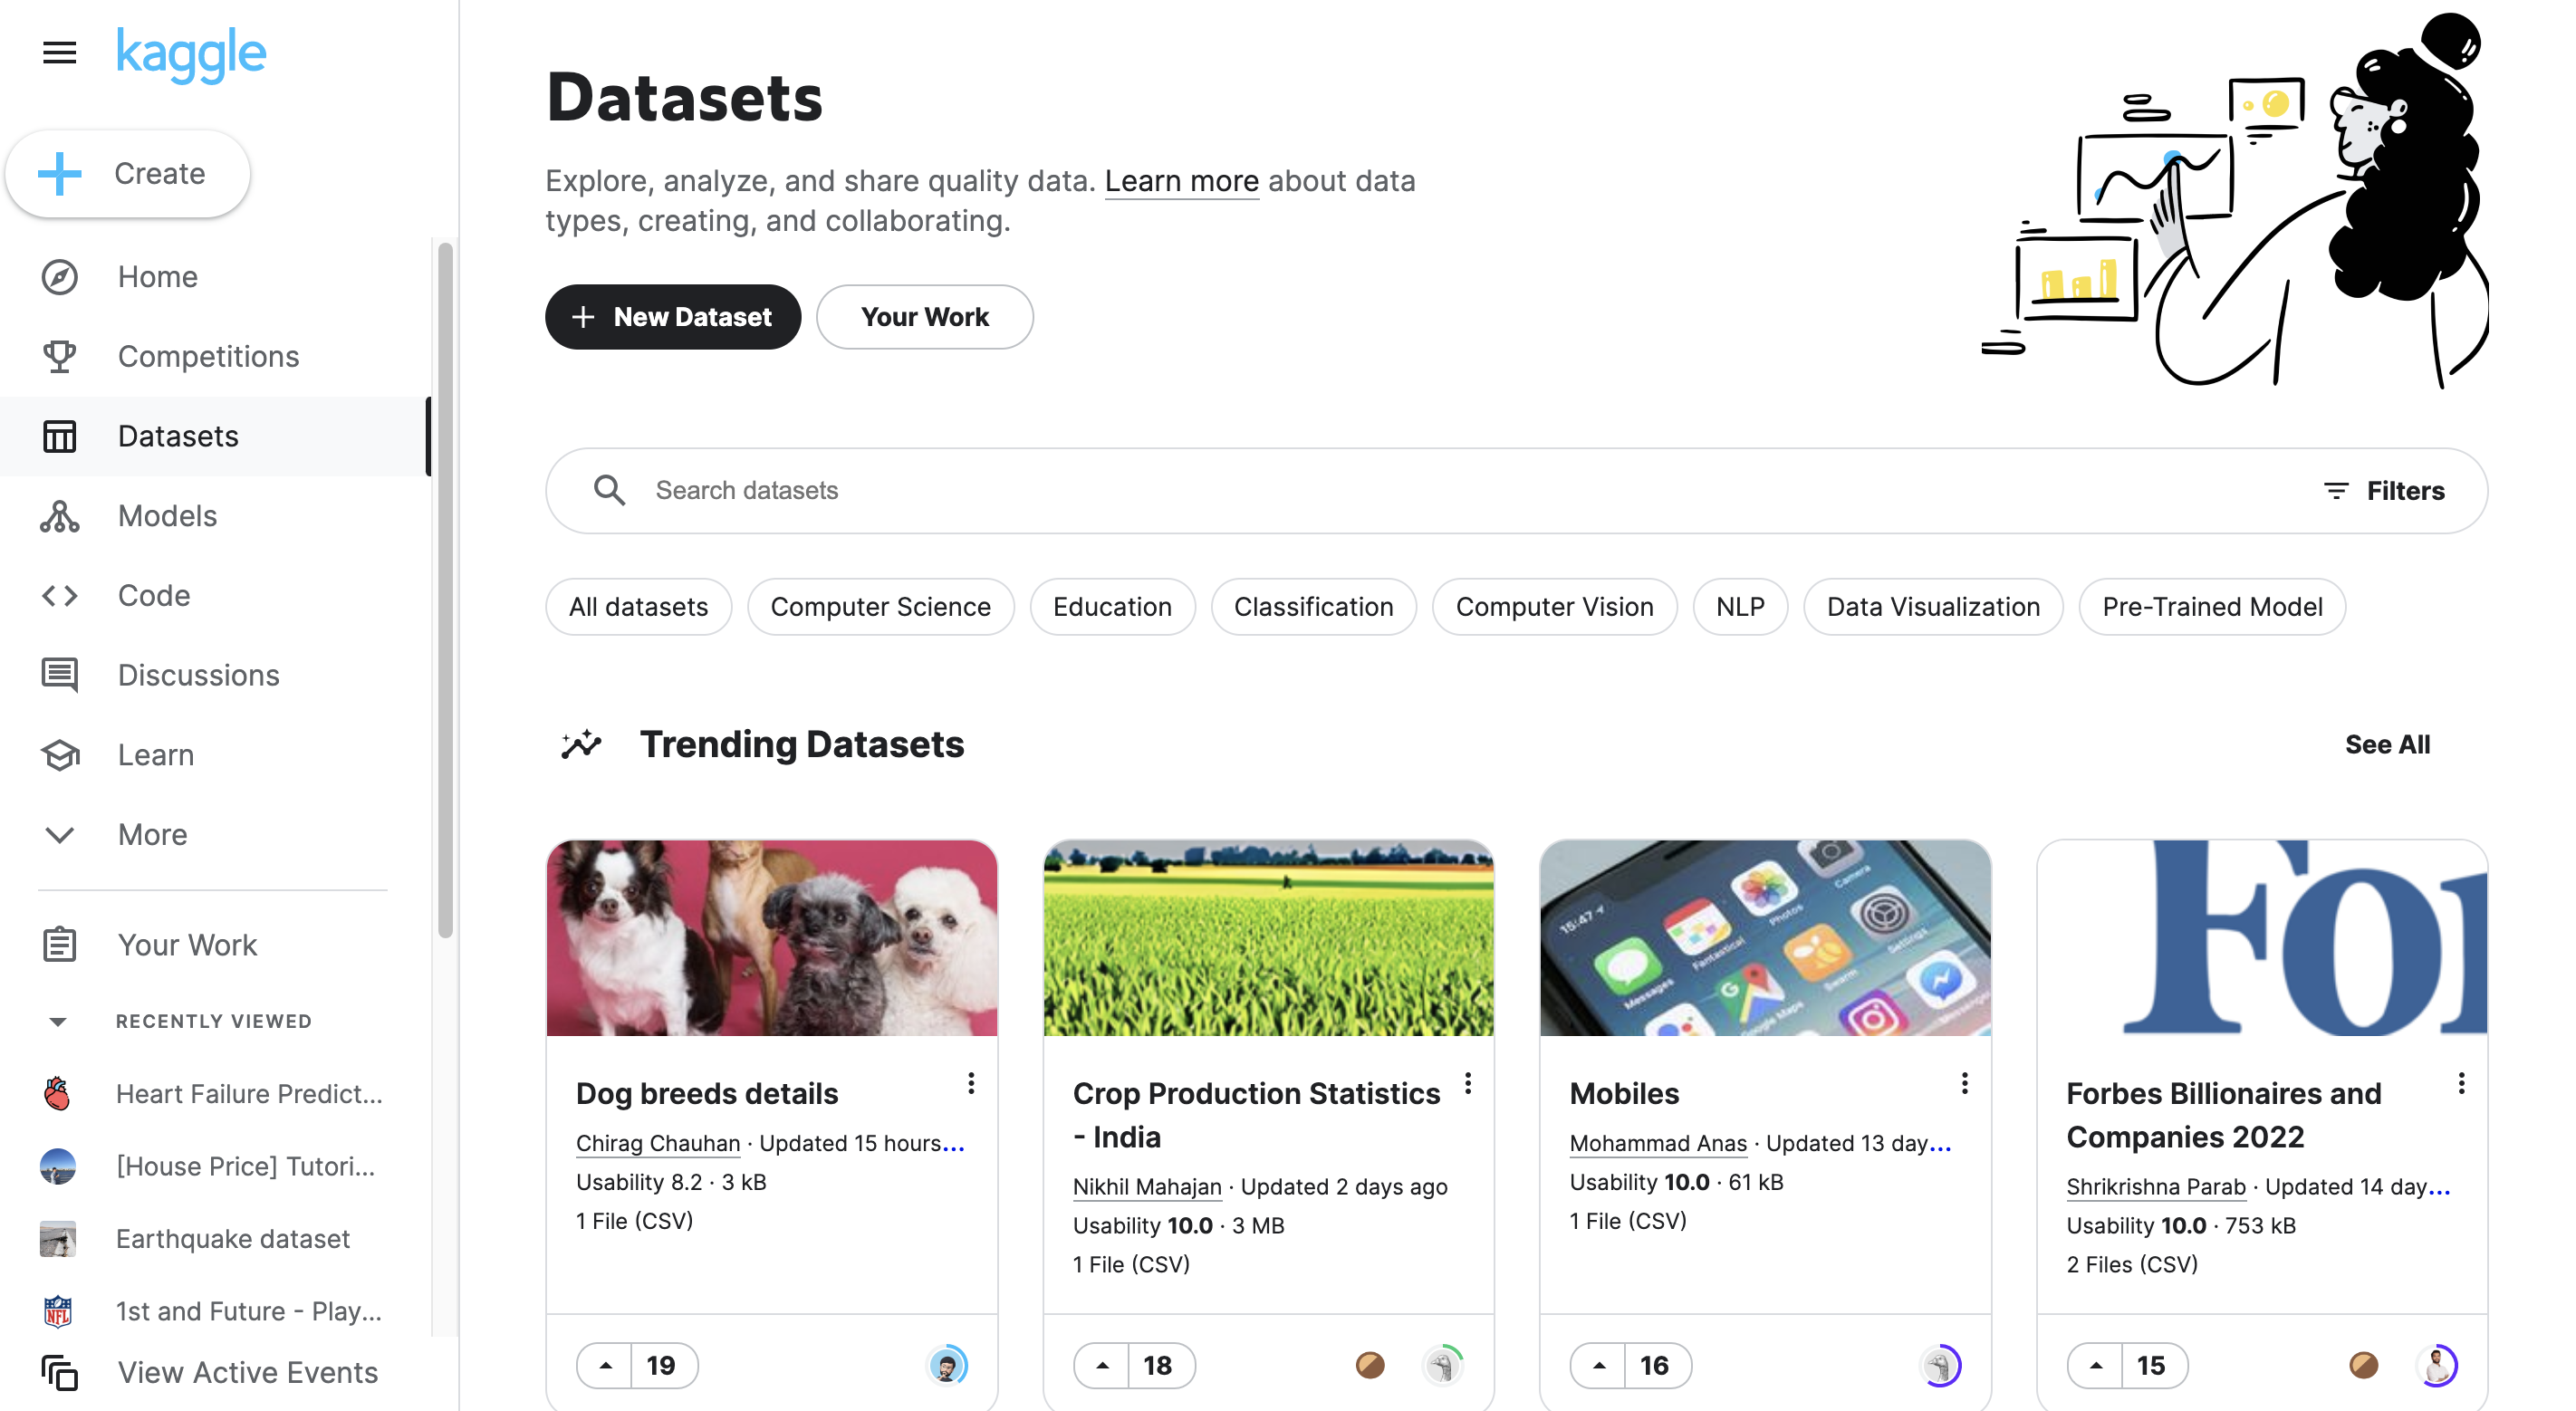Click the Competitions trophy icon
The image size is (2576, 1411).
tap(60, 356)
